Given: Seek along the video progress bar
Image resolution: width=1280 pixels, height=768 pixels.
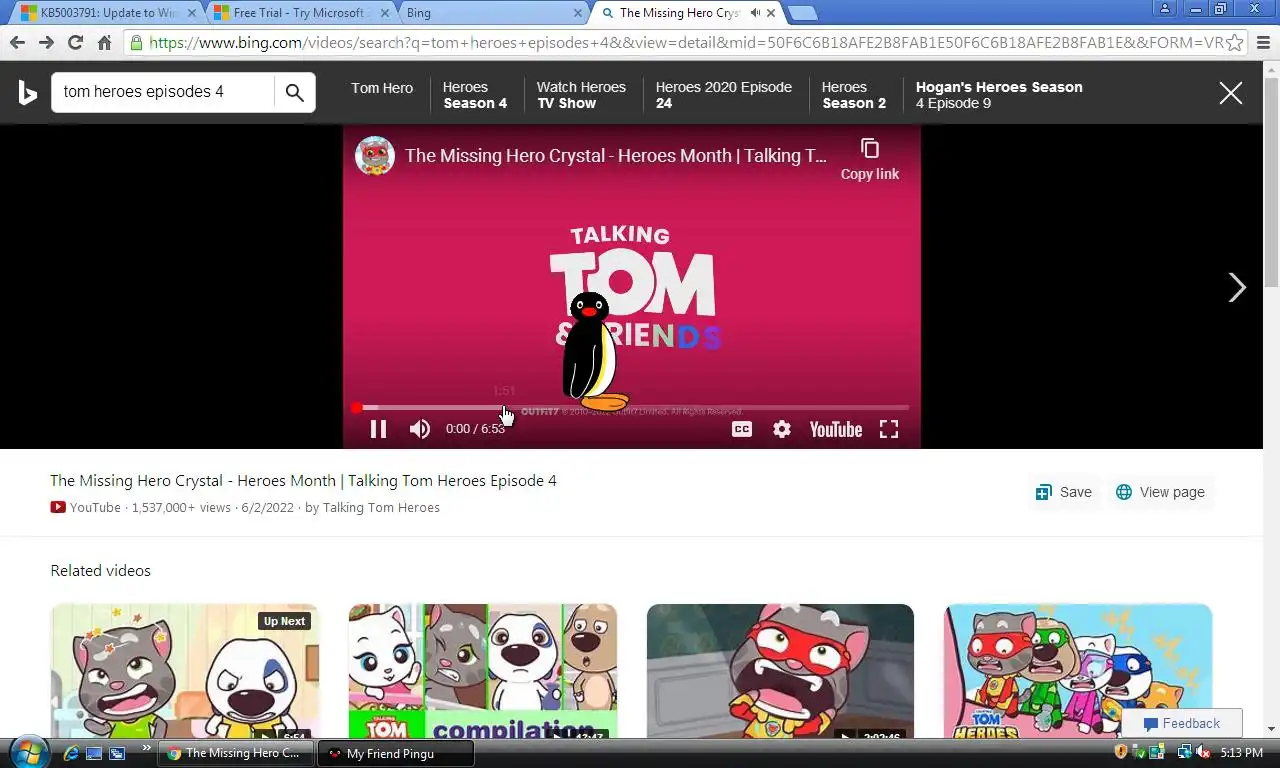Looking at the screenshot, I should [632, 408].
